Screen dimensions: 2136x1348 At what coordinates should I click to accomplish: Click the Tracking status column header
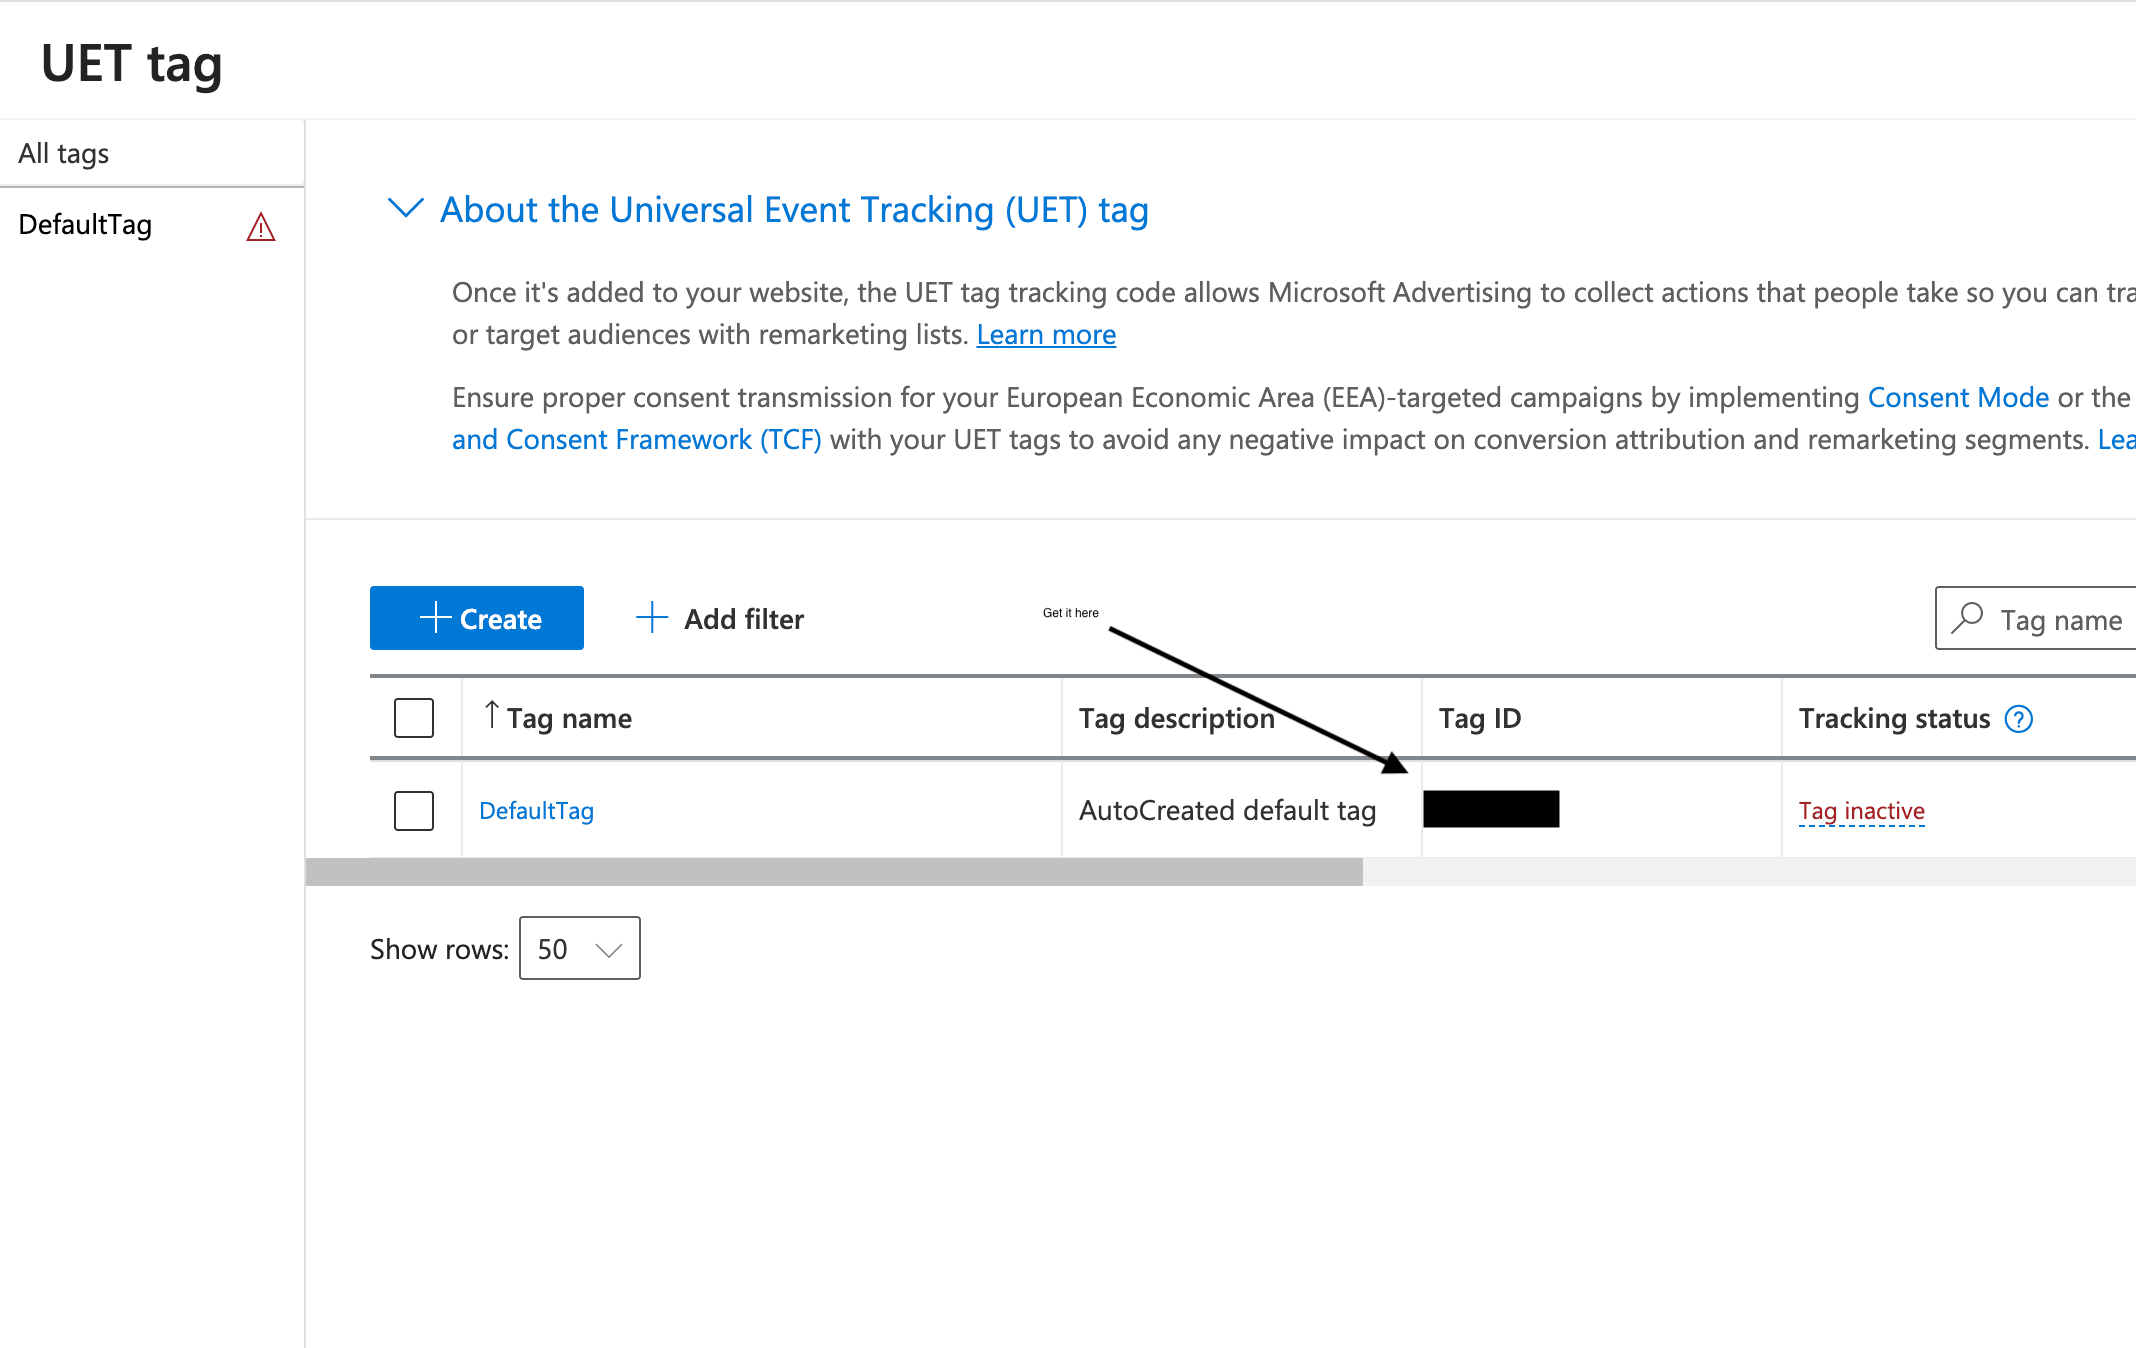click(1895, 719)
